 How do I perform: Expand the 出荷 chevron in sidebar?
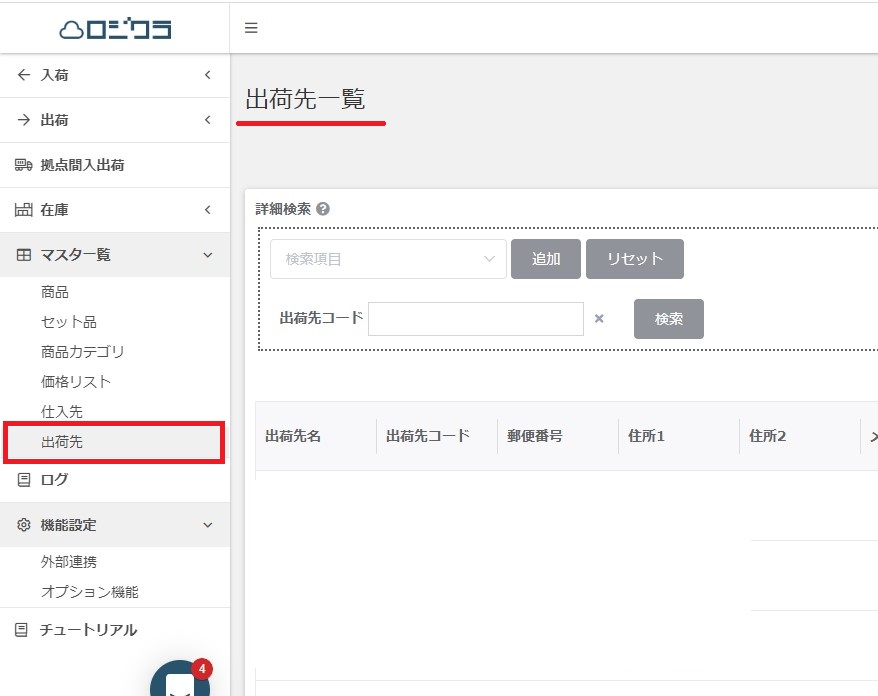[207, 120]
